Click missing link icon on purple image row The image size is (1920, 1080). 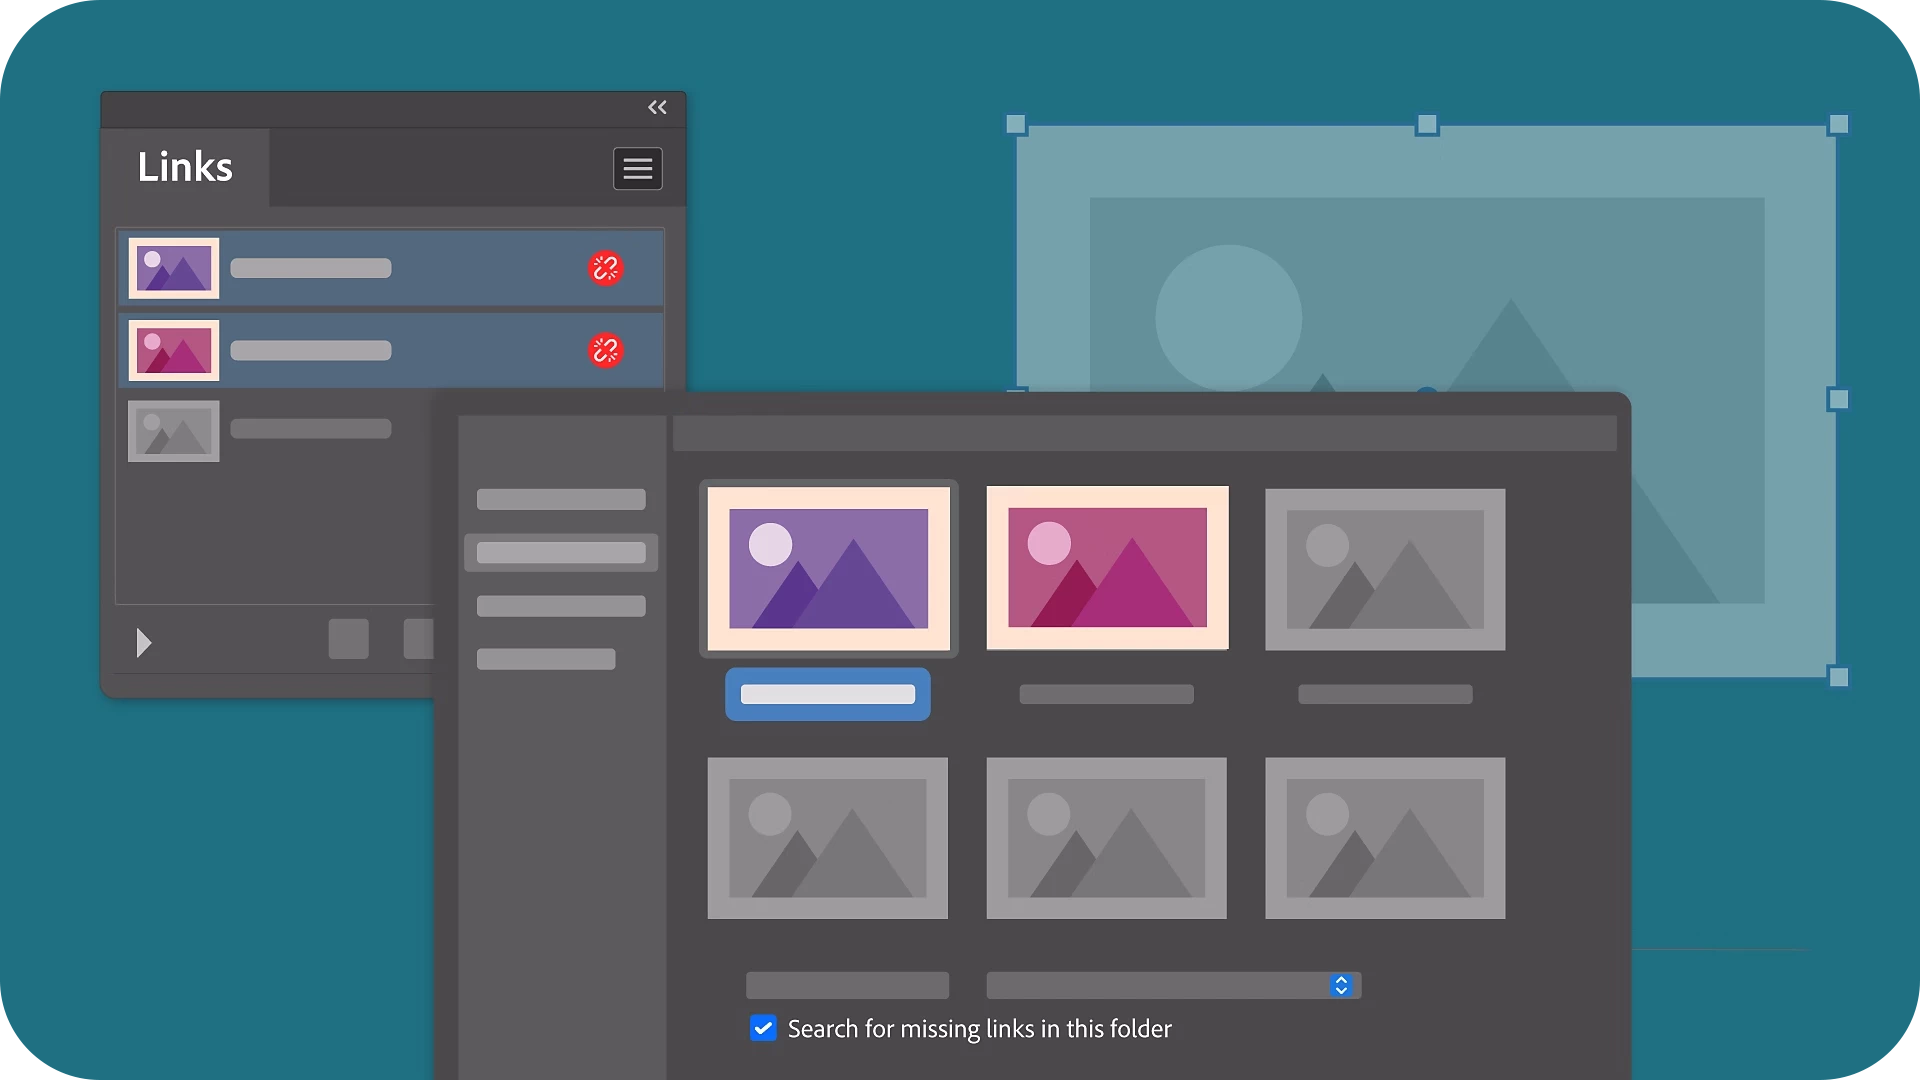click(605, 268)
